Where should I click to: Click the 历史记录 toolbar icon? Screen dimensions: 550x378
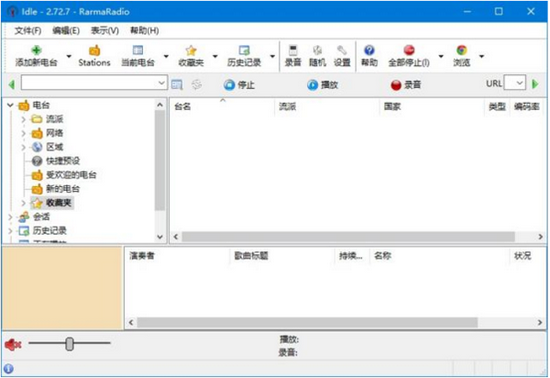(x=244, y=50)
